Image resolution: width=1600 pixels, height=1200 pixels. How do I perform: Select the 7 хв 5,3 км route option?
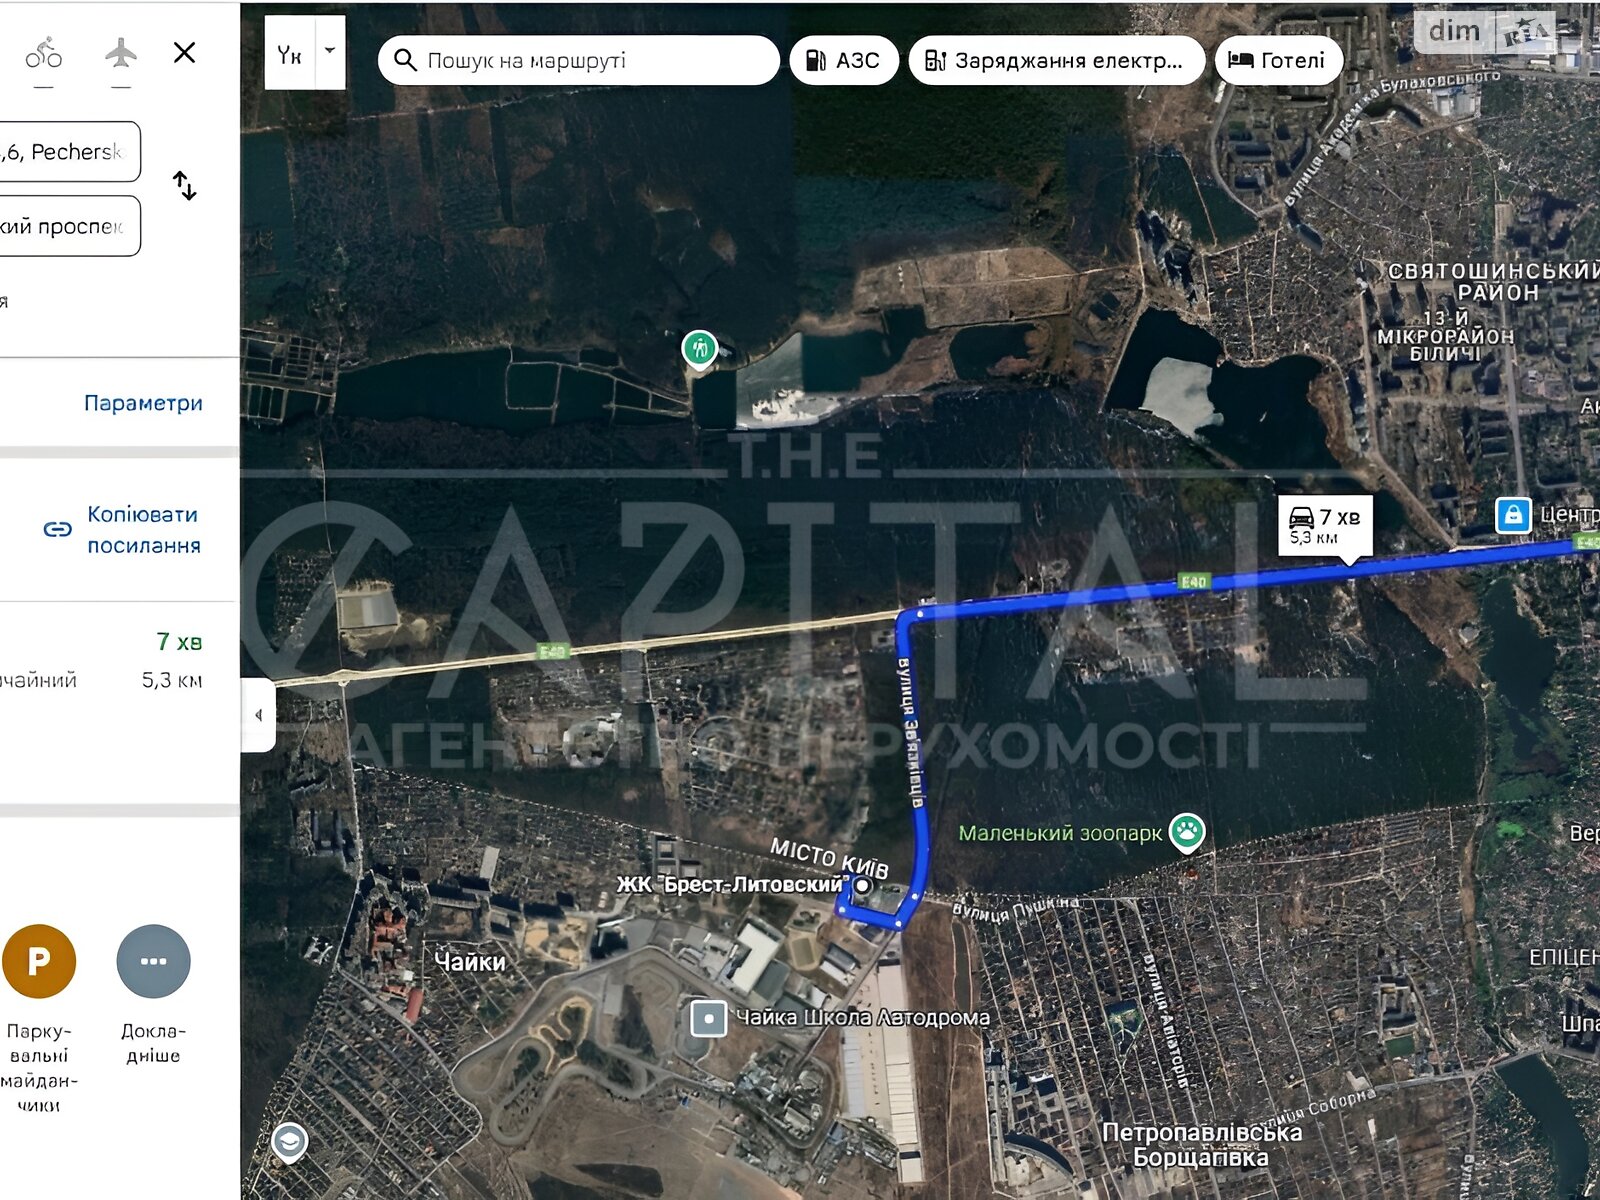tap(118, 660)
